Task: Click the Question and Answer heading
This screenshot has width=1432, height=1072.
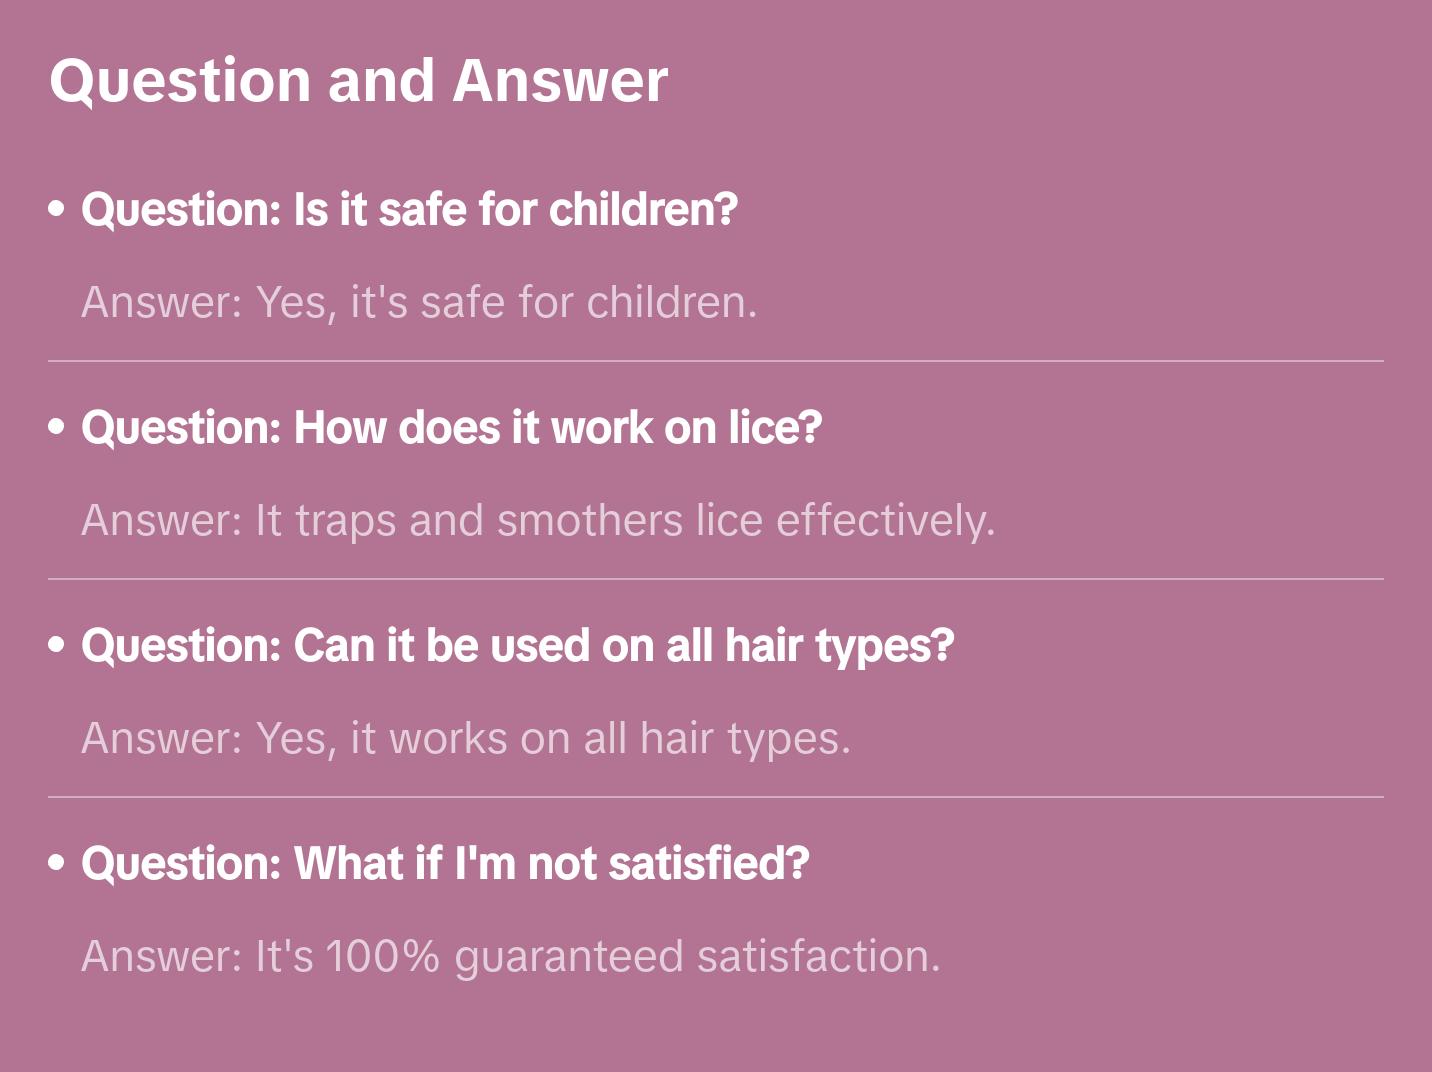Action: 358,80
